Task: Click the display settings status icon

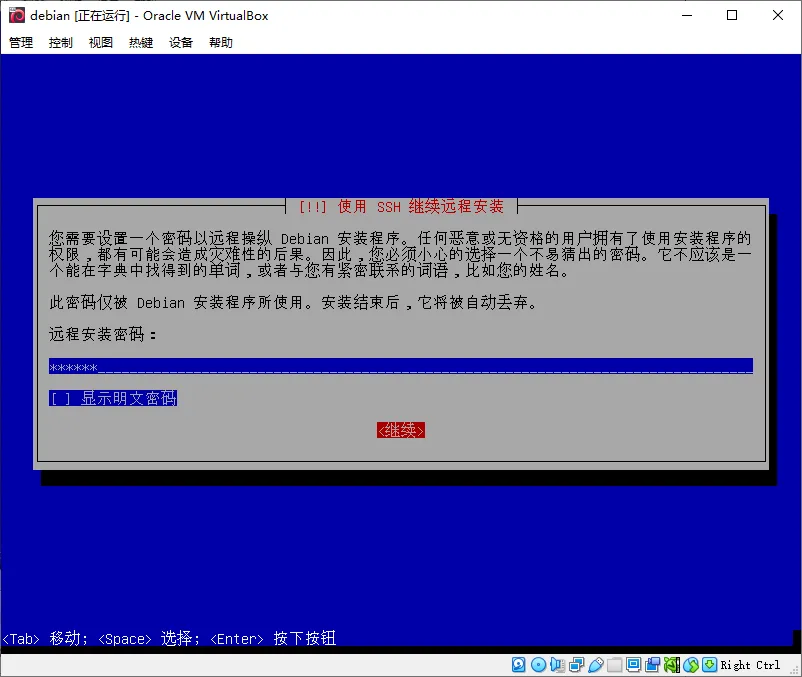Action: (x=633, y=665)
